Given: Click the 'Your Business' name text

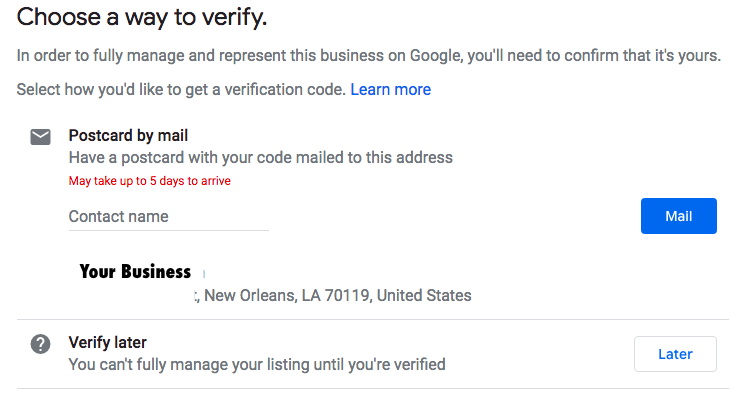Looking at the screenshot, I should (135, 271).
